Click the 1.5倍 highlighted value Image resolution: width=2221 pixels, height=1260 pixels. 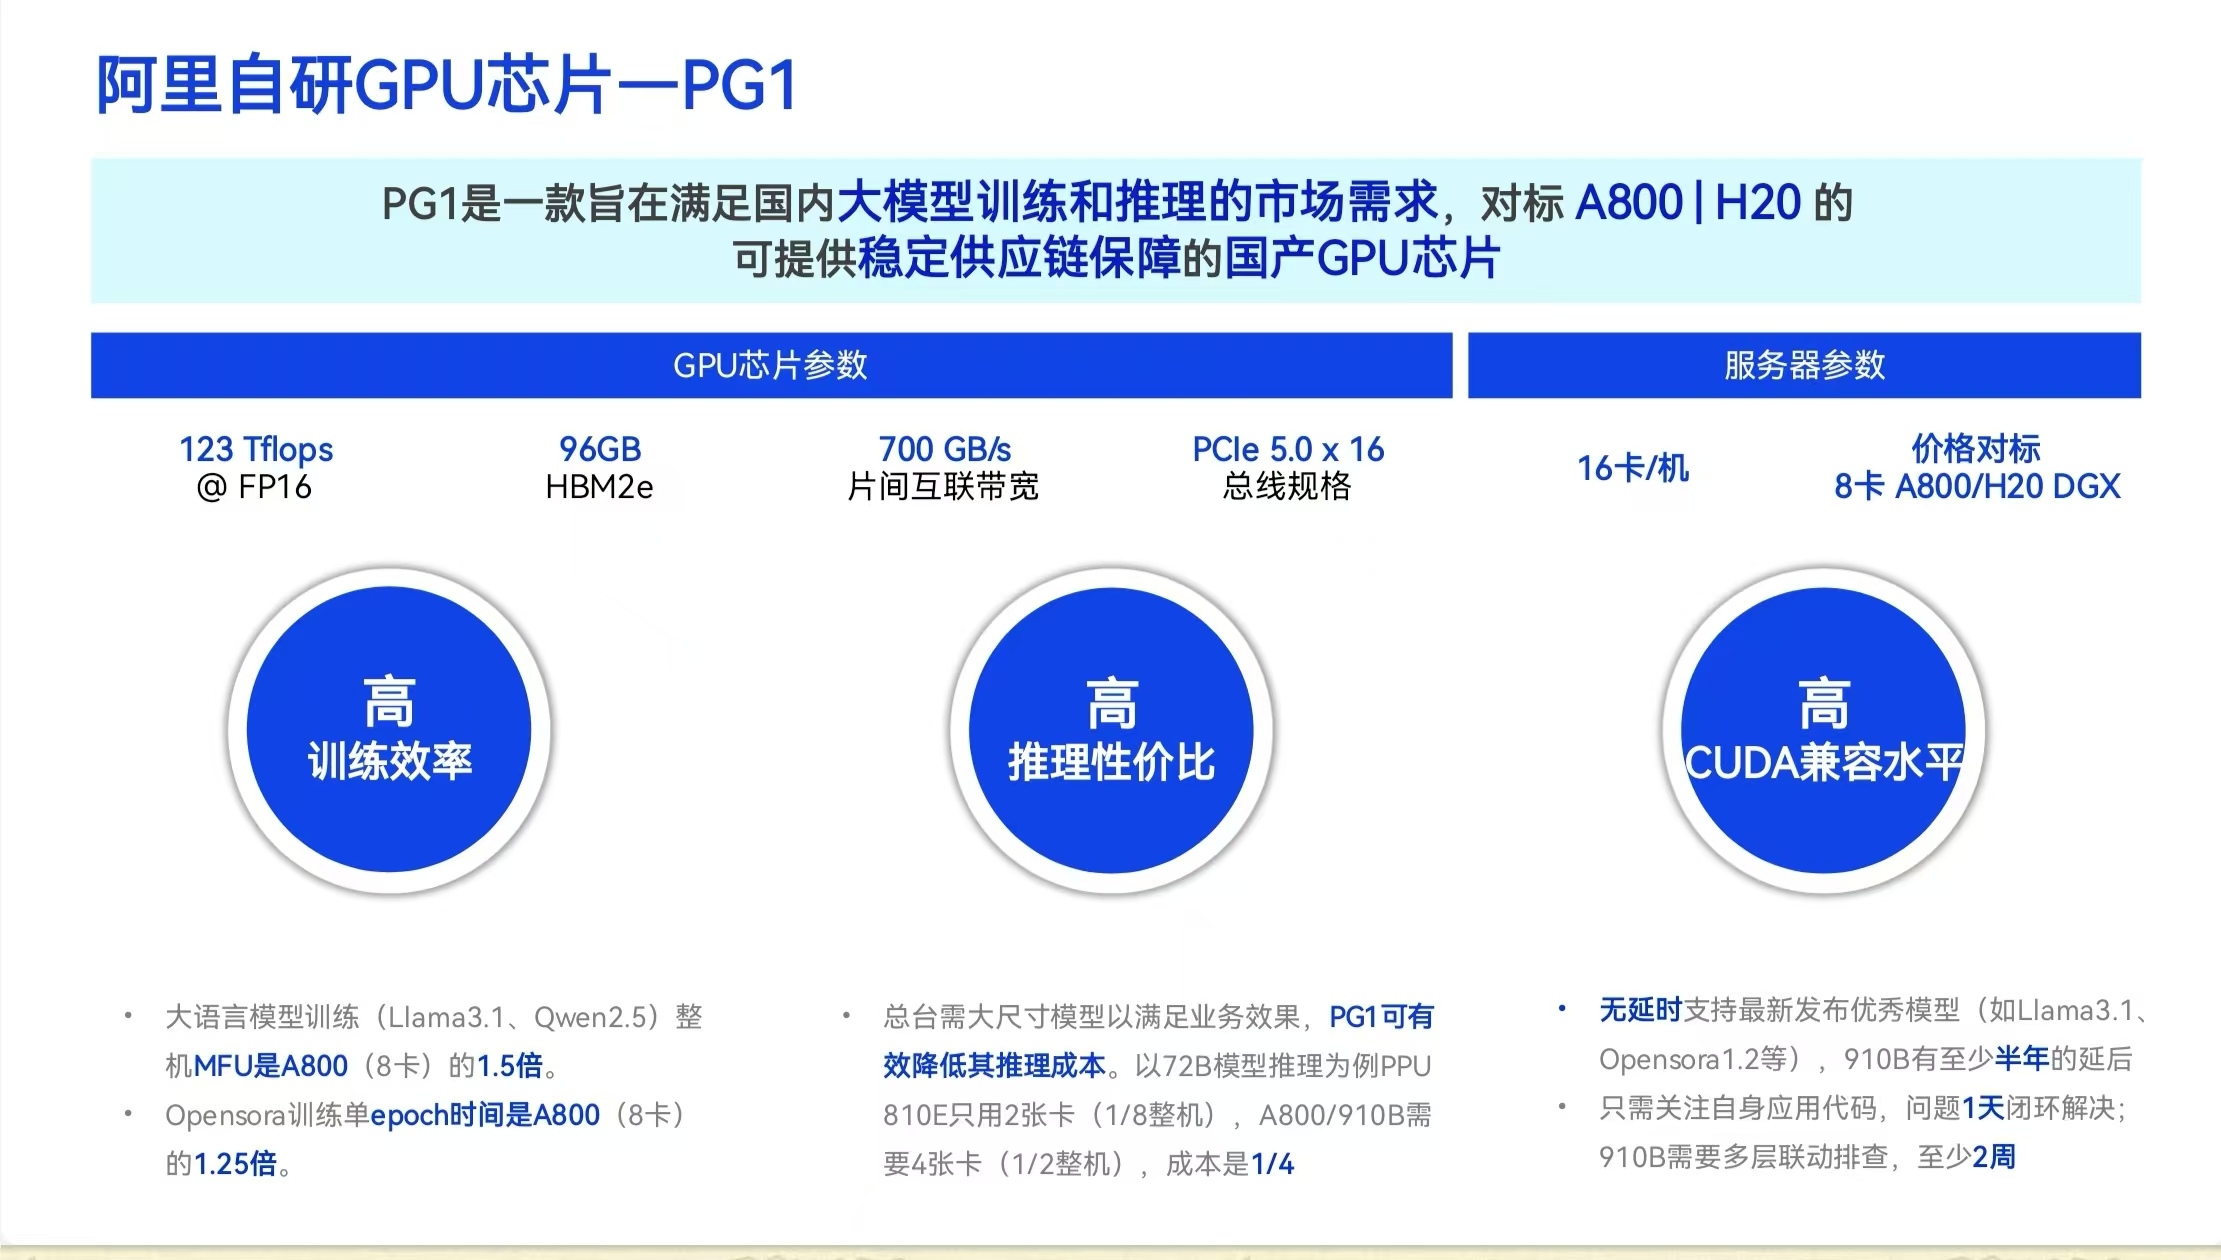(510, 1066)
